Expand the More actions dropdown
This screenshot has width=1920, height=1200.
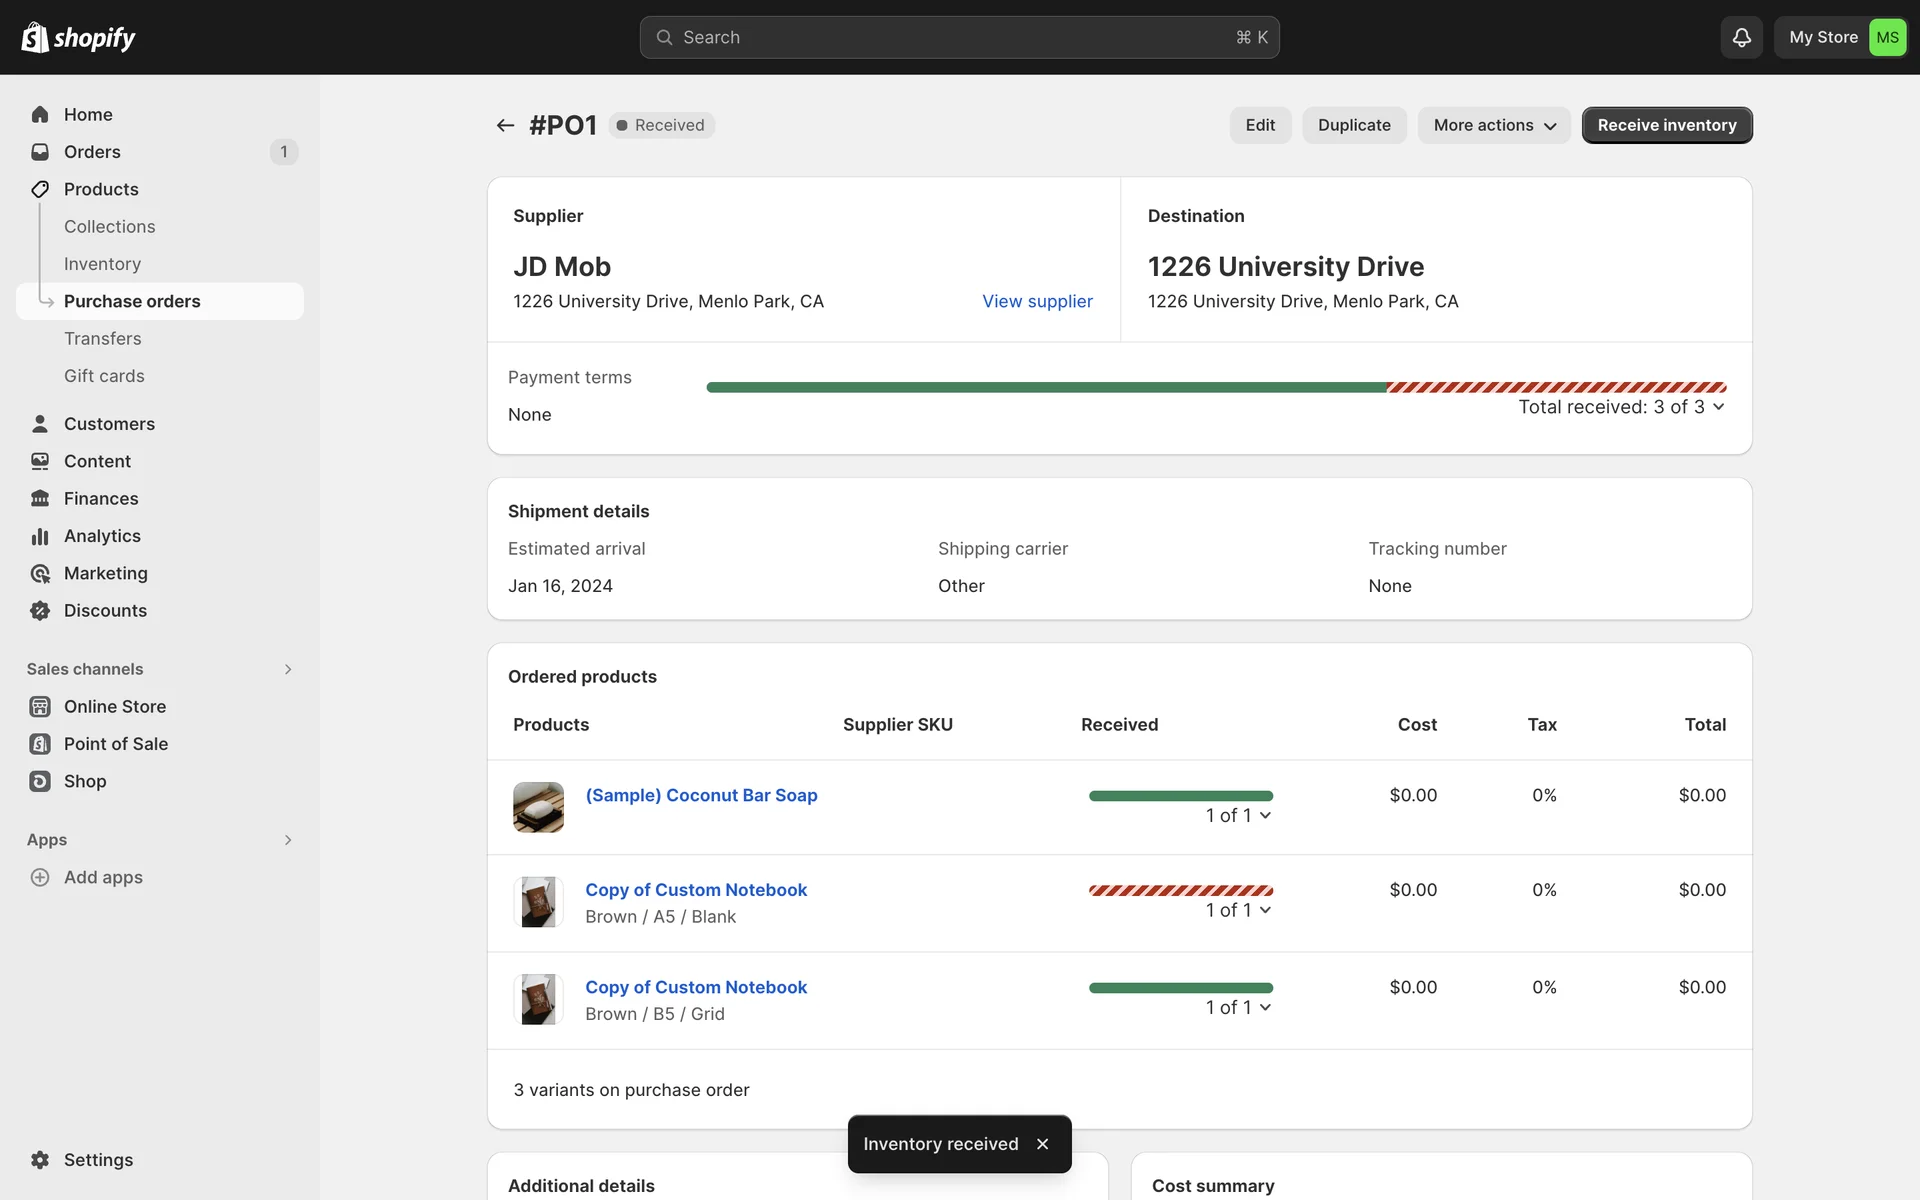pos(1494,125)
